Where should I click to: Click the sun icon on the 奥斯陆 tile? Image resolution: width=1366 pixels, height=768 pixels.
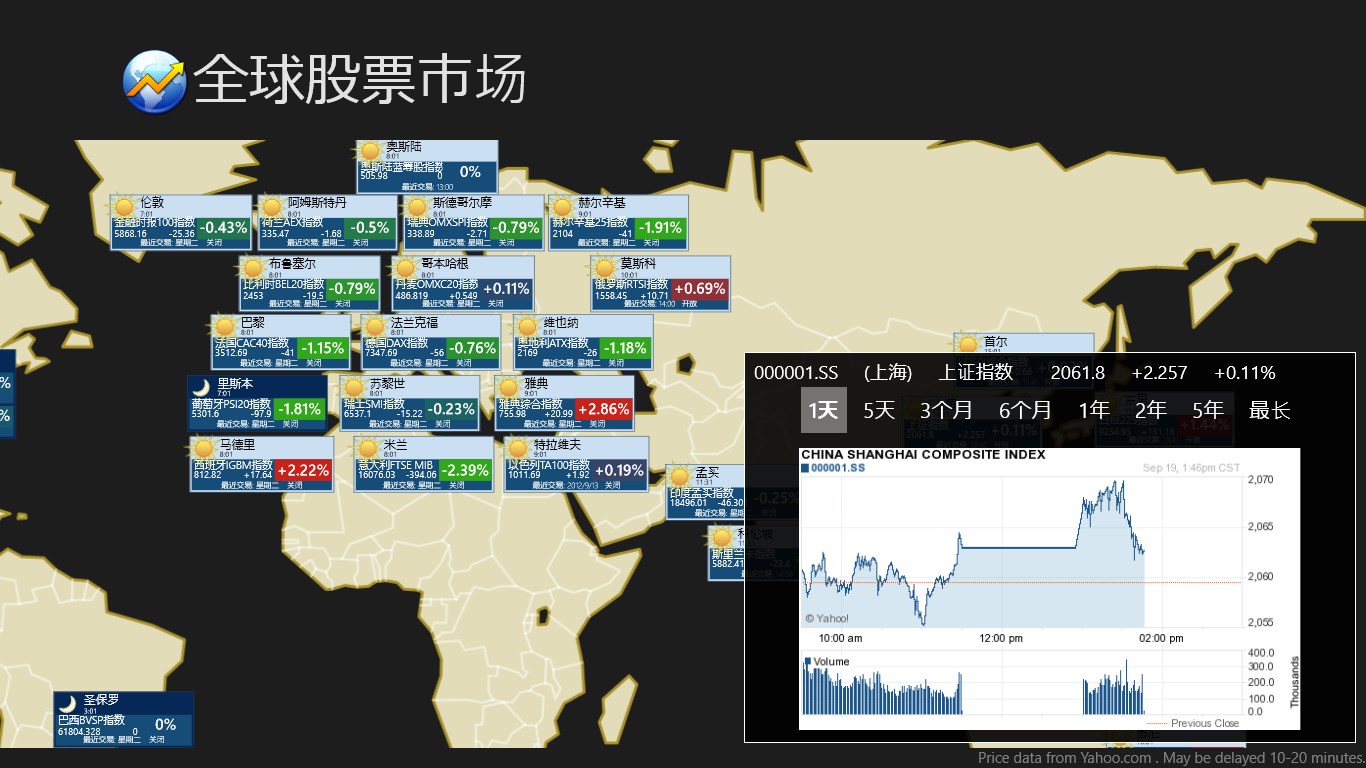click(x=372, y=150)
